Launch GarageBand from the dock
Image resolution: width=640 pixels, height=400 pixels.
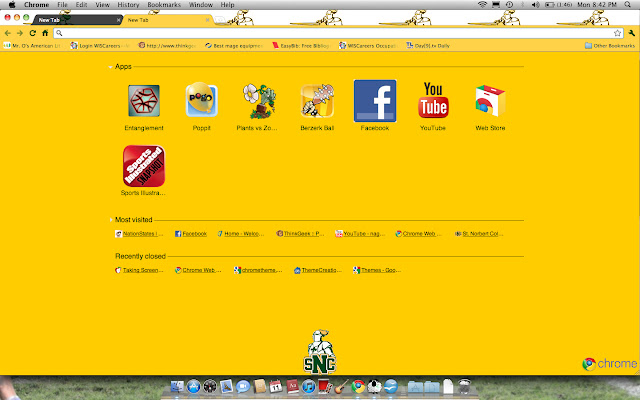[x=341, y=386]
